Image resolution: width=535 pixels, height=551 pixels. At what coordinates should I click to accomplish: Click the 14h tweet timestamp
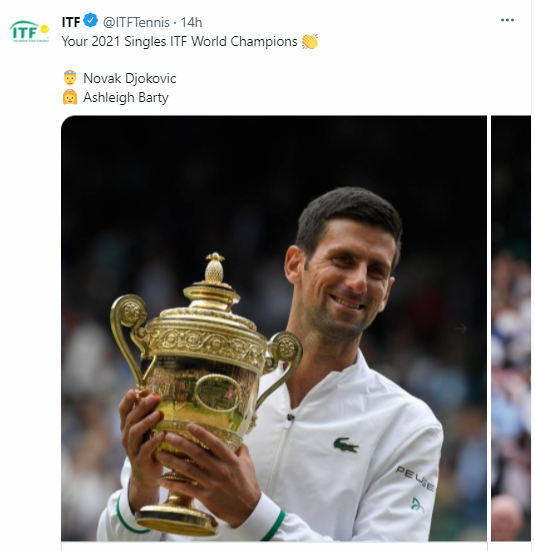(x=191, y=22)
